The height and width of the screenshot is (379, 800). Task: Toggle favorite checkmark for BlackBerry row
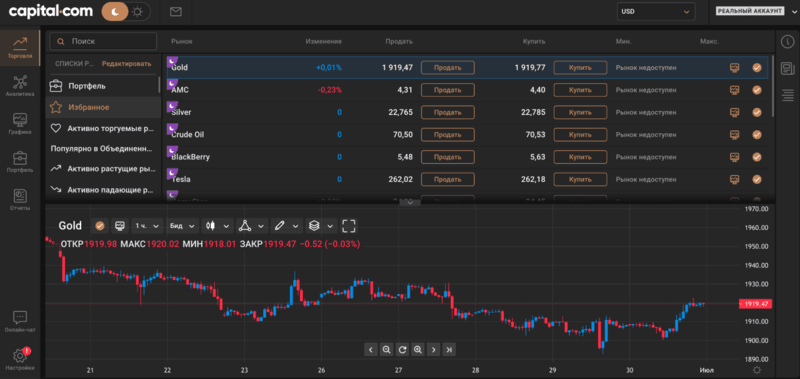[x=757, y=157]
